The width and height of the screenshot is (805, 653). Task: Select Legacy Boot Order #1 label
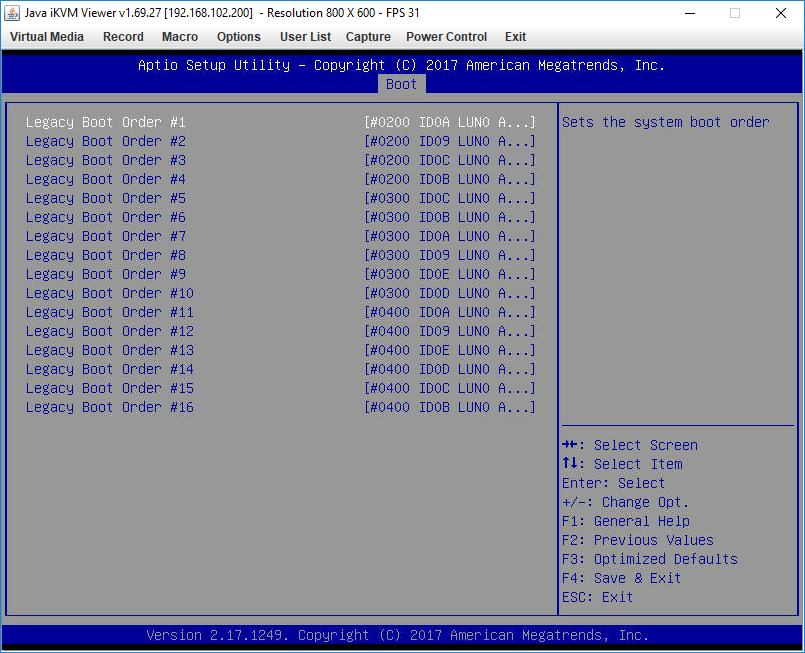pos(106,122)
